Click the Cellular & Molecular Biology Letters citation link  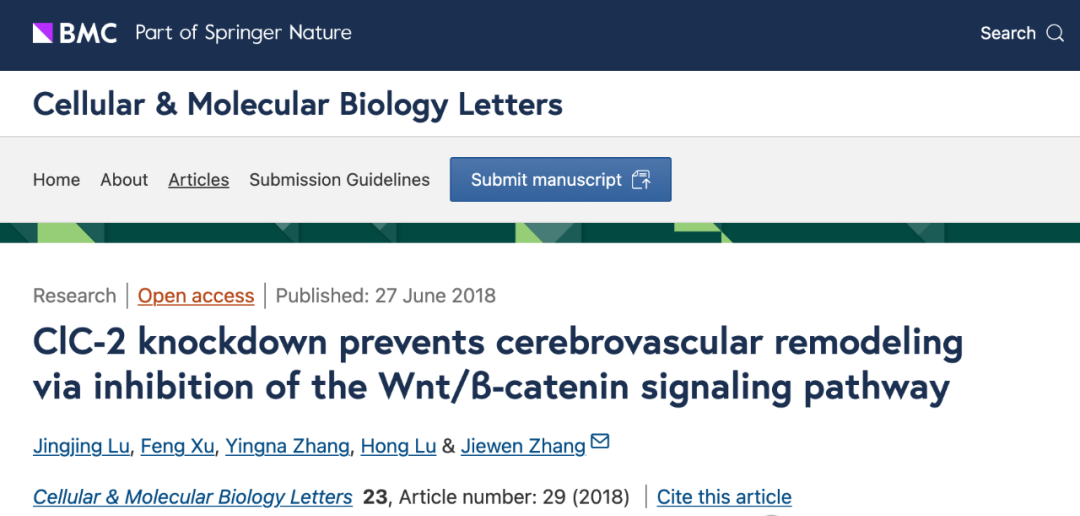(x=193, y=497)
